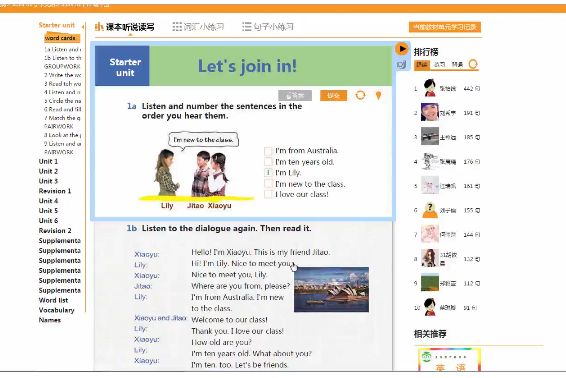This screenshot has height=378, width=566.
Task: Select sidebar item 8 Look at the
Action: [x=62, y=135]
